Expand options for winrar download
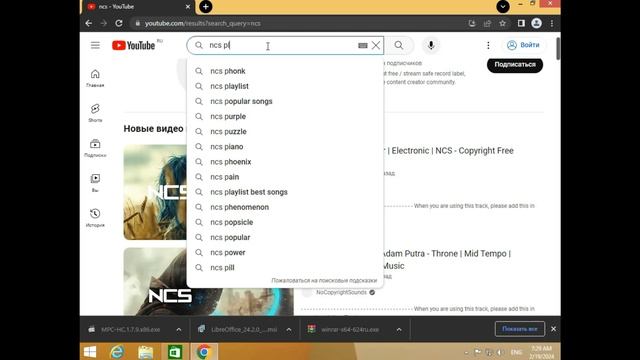 coord(399,329)
